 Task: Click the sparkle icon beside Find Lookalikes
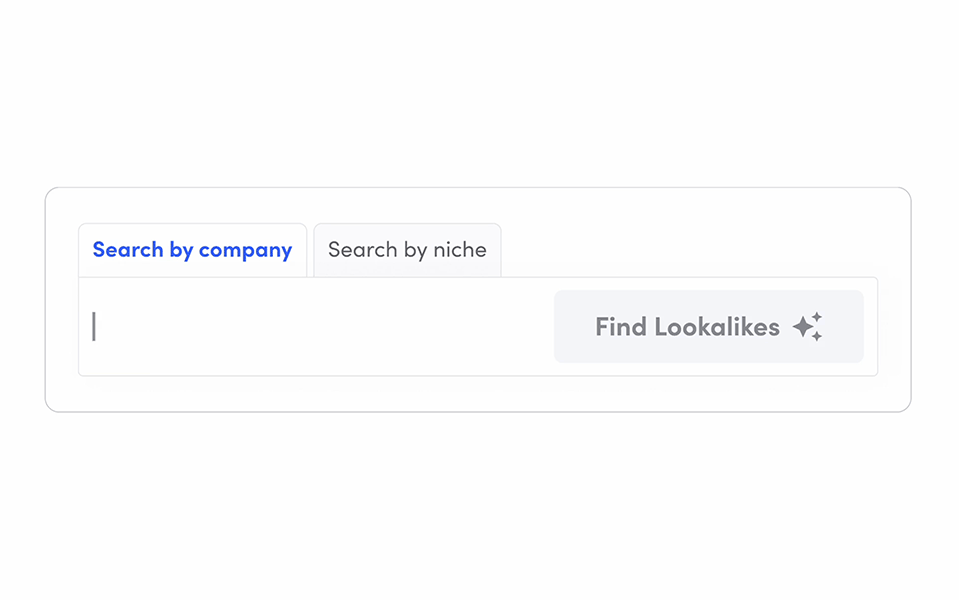(x=807, y=327)
